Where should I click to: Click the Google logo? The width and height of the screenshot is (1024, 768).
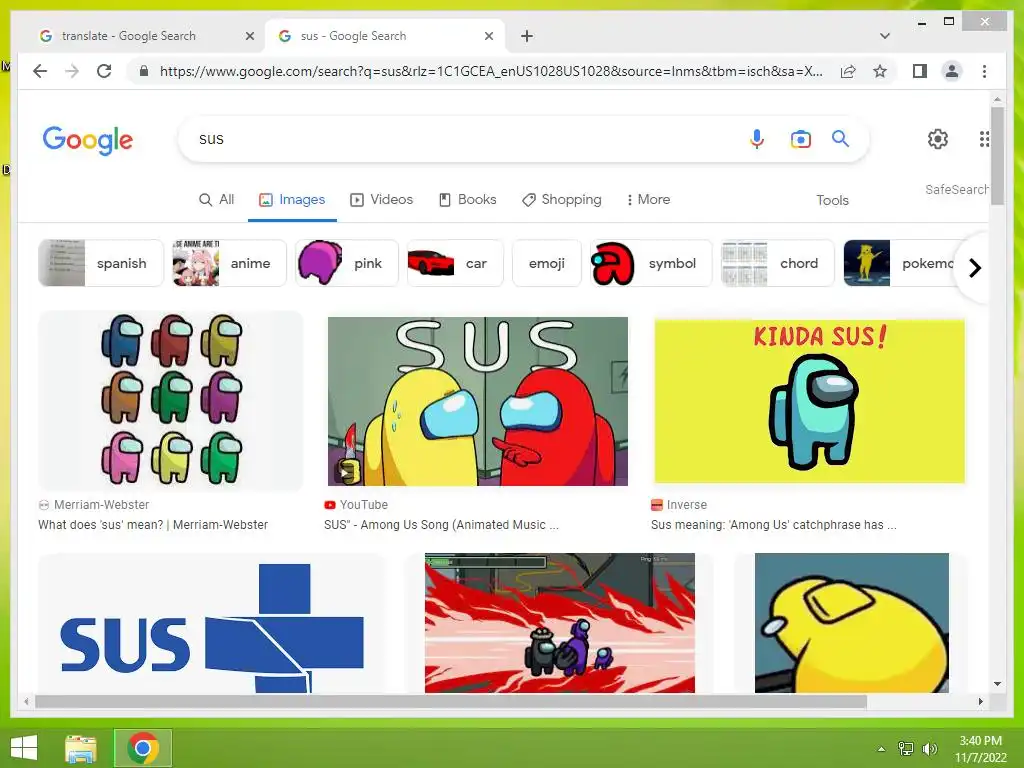(x=88, y=140)
